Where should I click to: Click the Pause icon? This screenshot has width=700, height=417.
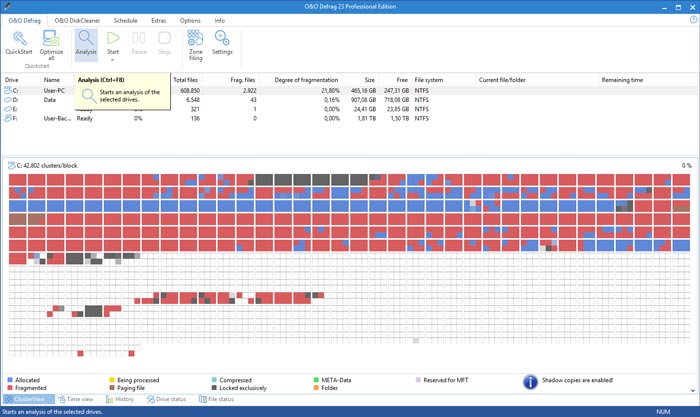(139, 38)
